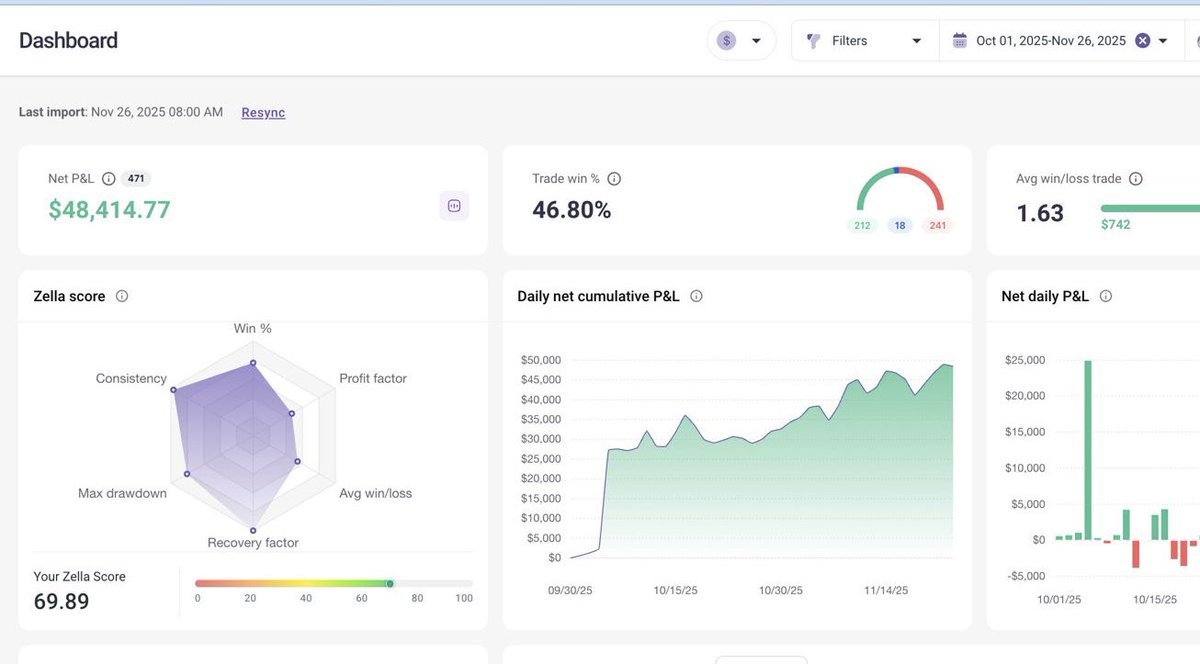This screenshot has height=664, width=1200.
Task: Click the 212 winning trades badge
Action: coord(862,226)
